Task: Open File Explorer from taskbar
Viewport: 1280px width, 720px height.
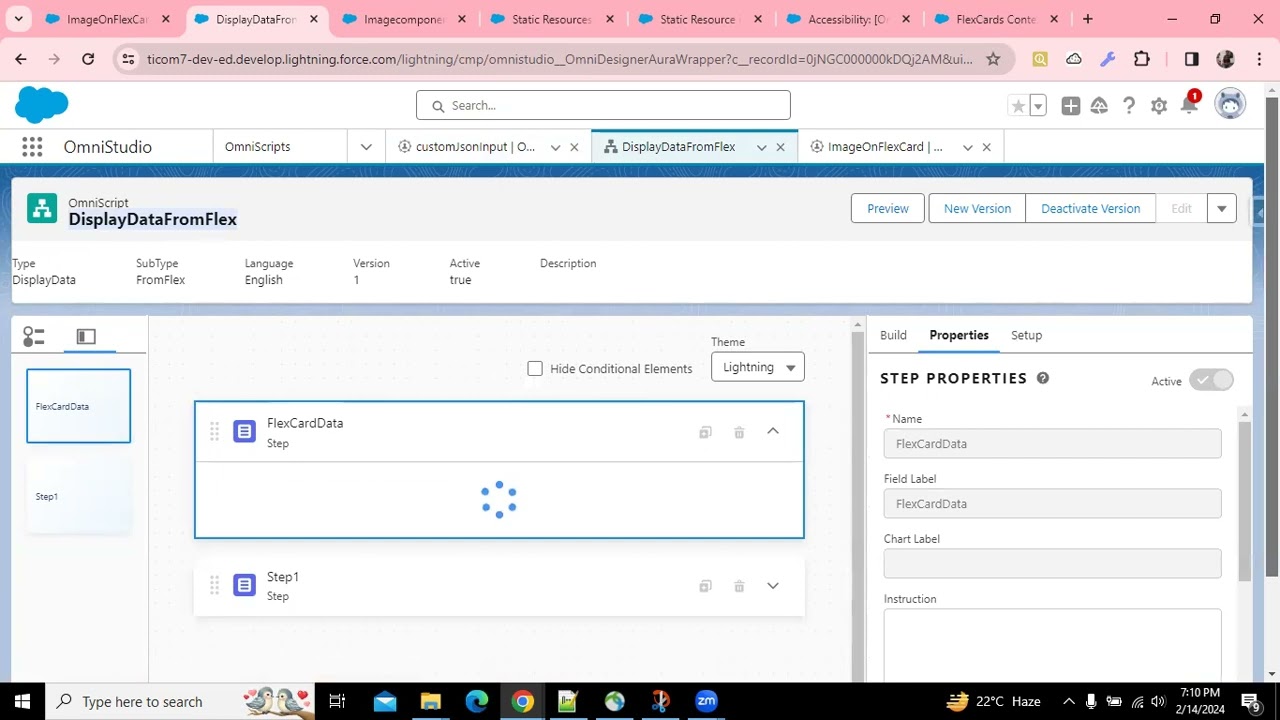Action: point(430,701)
